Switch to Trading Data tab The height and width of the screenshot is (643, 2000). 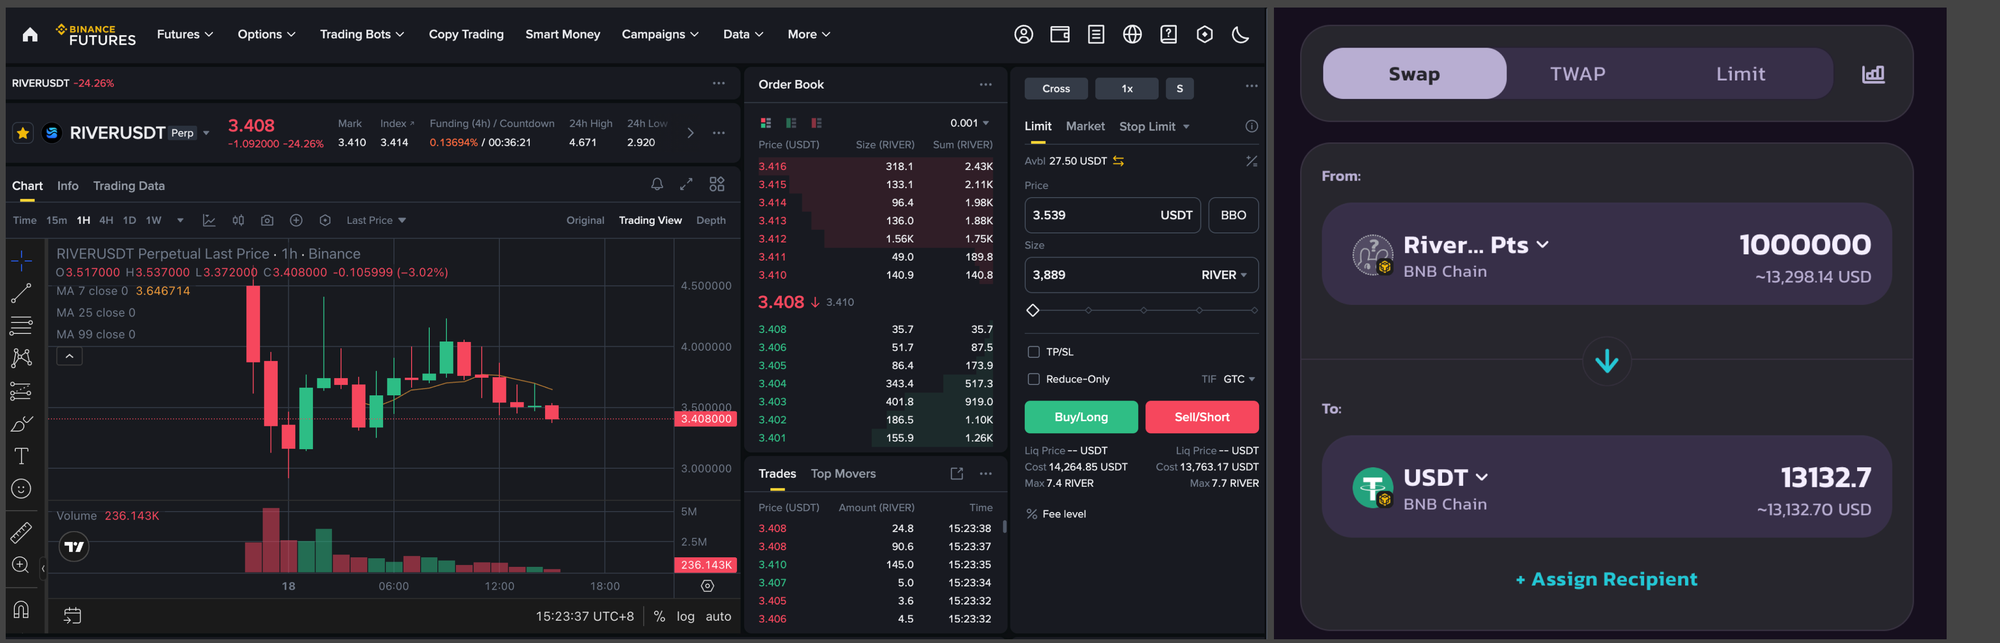pyautogui.click(x=129, y=186)
